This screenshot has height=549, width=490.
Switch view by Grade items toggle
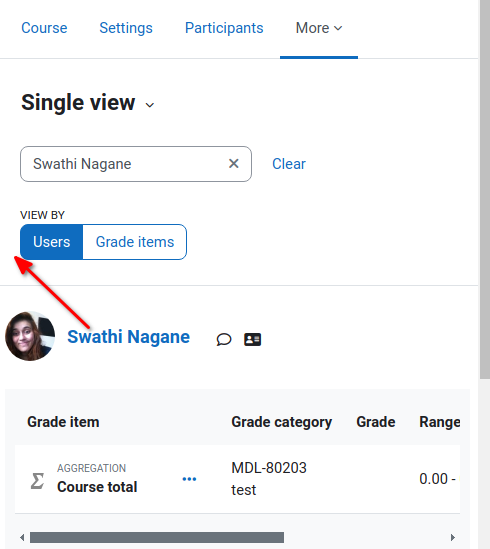(135, 242)
